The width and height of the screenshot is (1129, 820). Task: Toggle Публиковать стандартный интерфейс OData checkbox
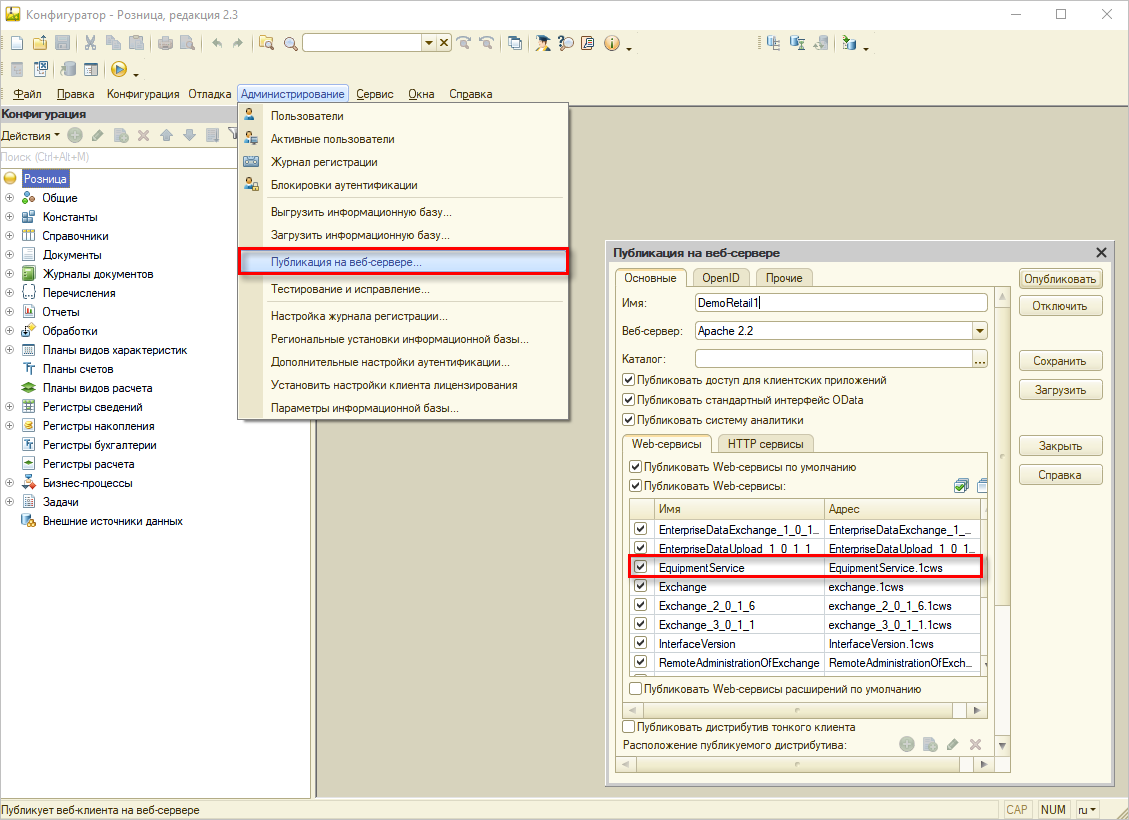629,400
